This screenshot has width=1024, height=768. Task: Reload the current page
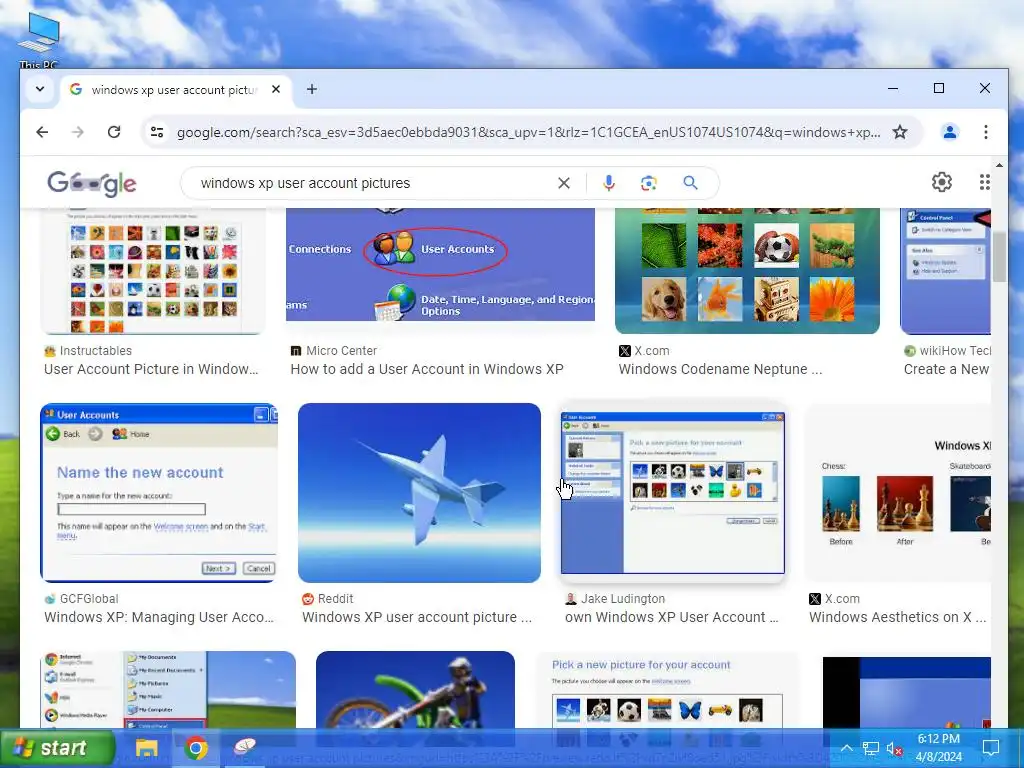pos(114,132)
